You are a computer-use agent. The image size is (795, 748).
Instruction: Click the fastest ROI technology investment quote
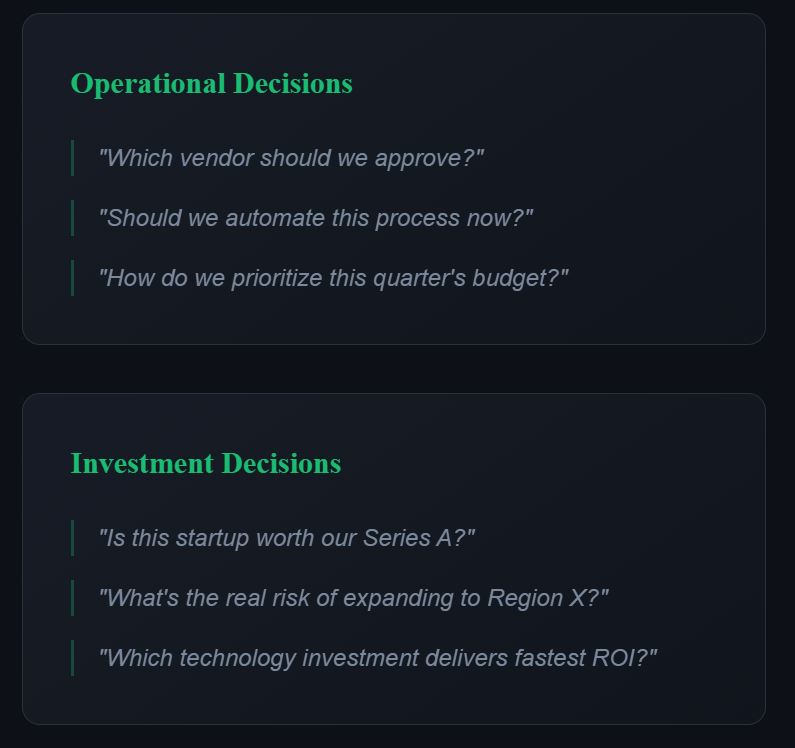coord(377,658)
